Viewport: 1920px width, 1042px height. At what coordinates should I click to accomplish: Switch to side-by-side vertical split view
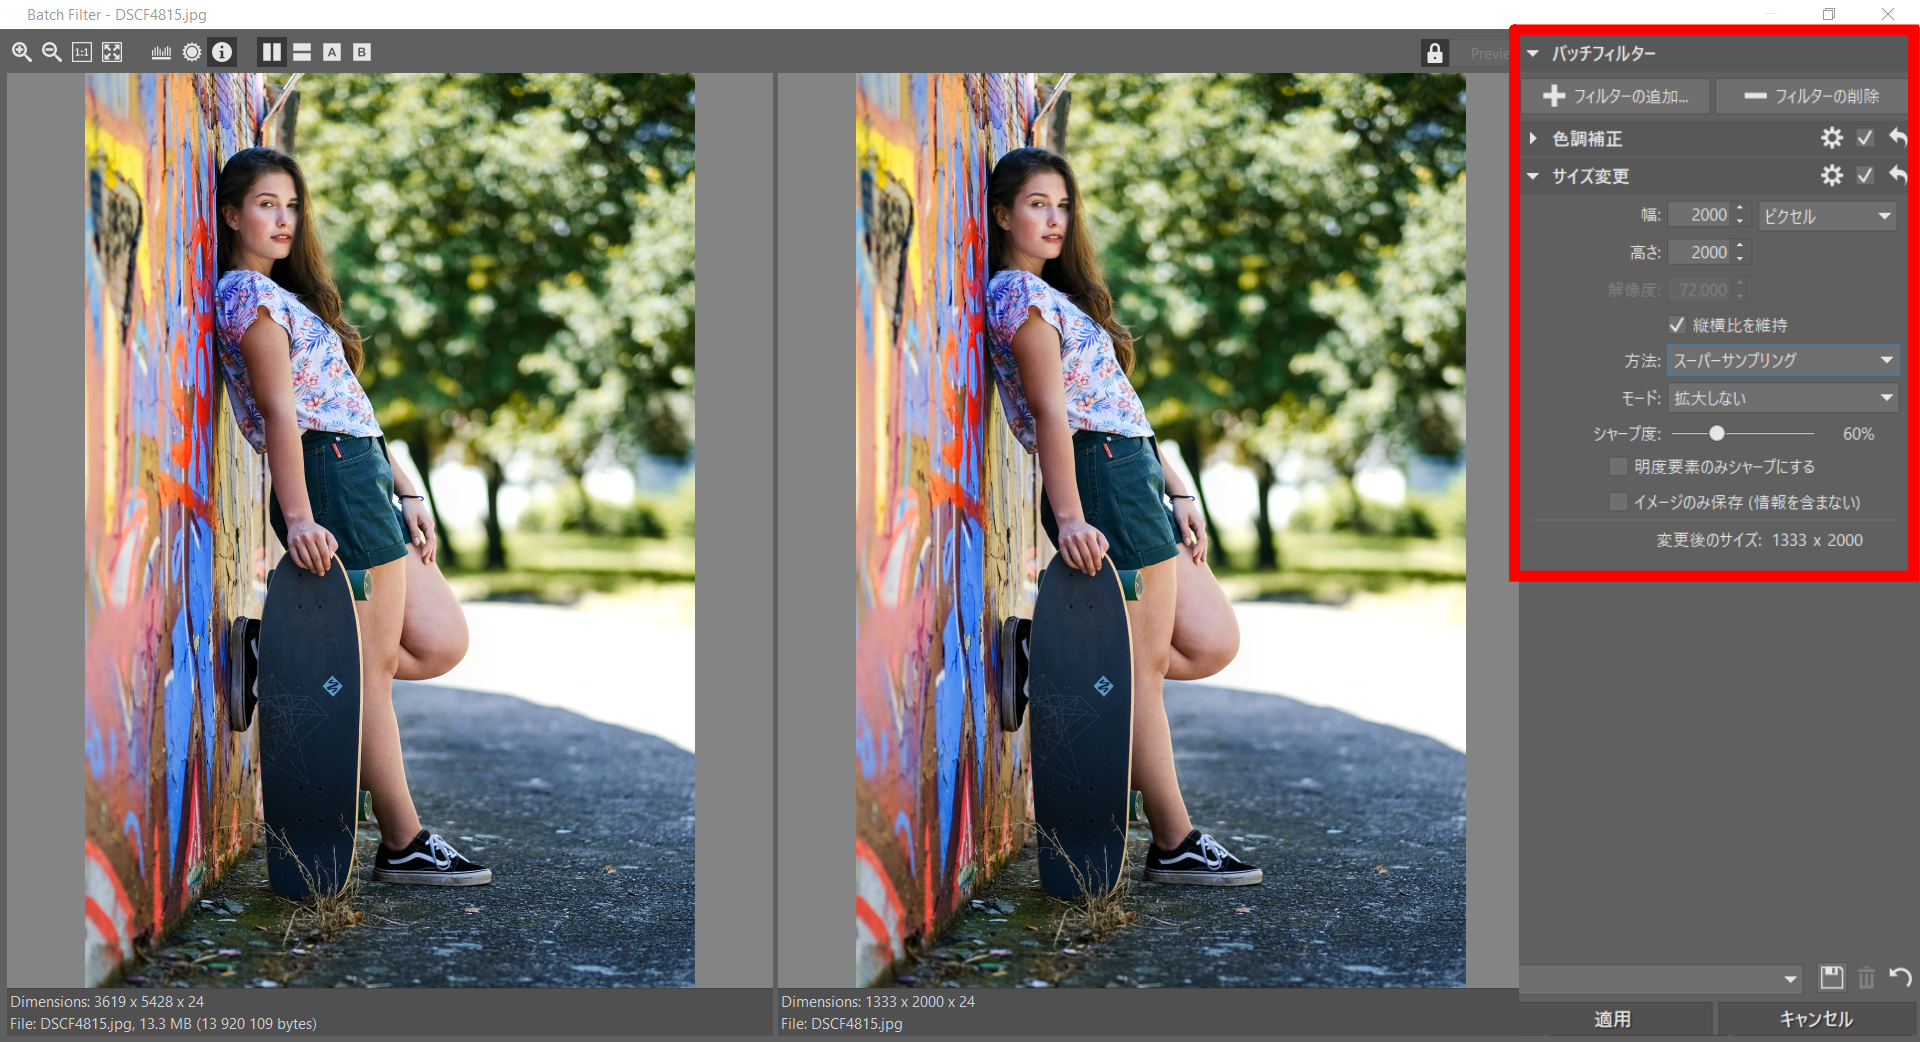tap(271, 52)
